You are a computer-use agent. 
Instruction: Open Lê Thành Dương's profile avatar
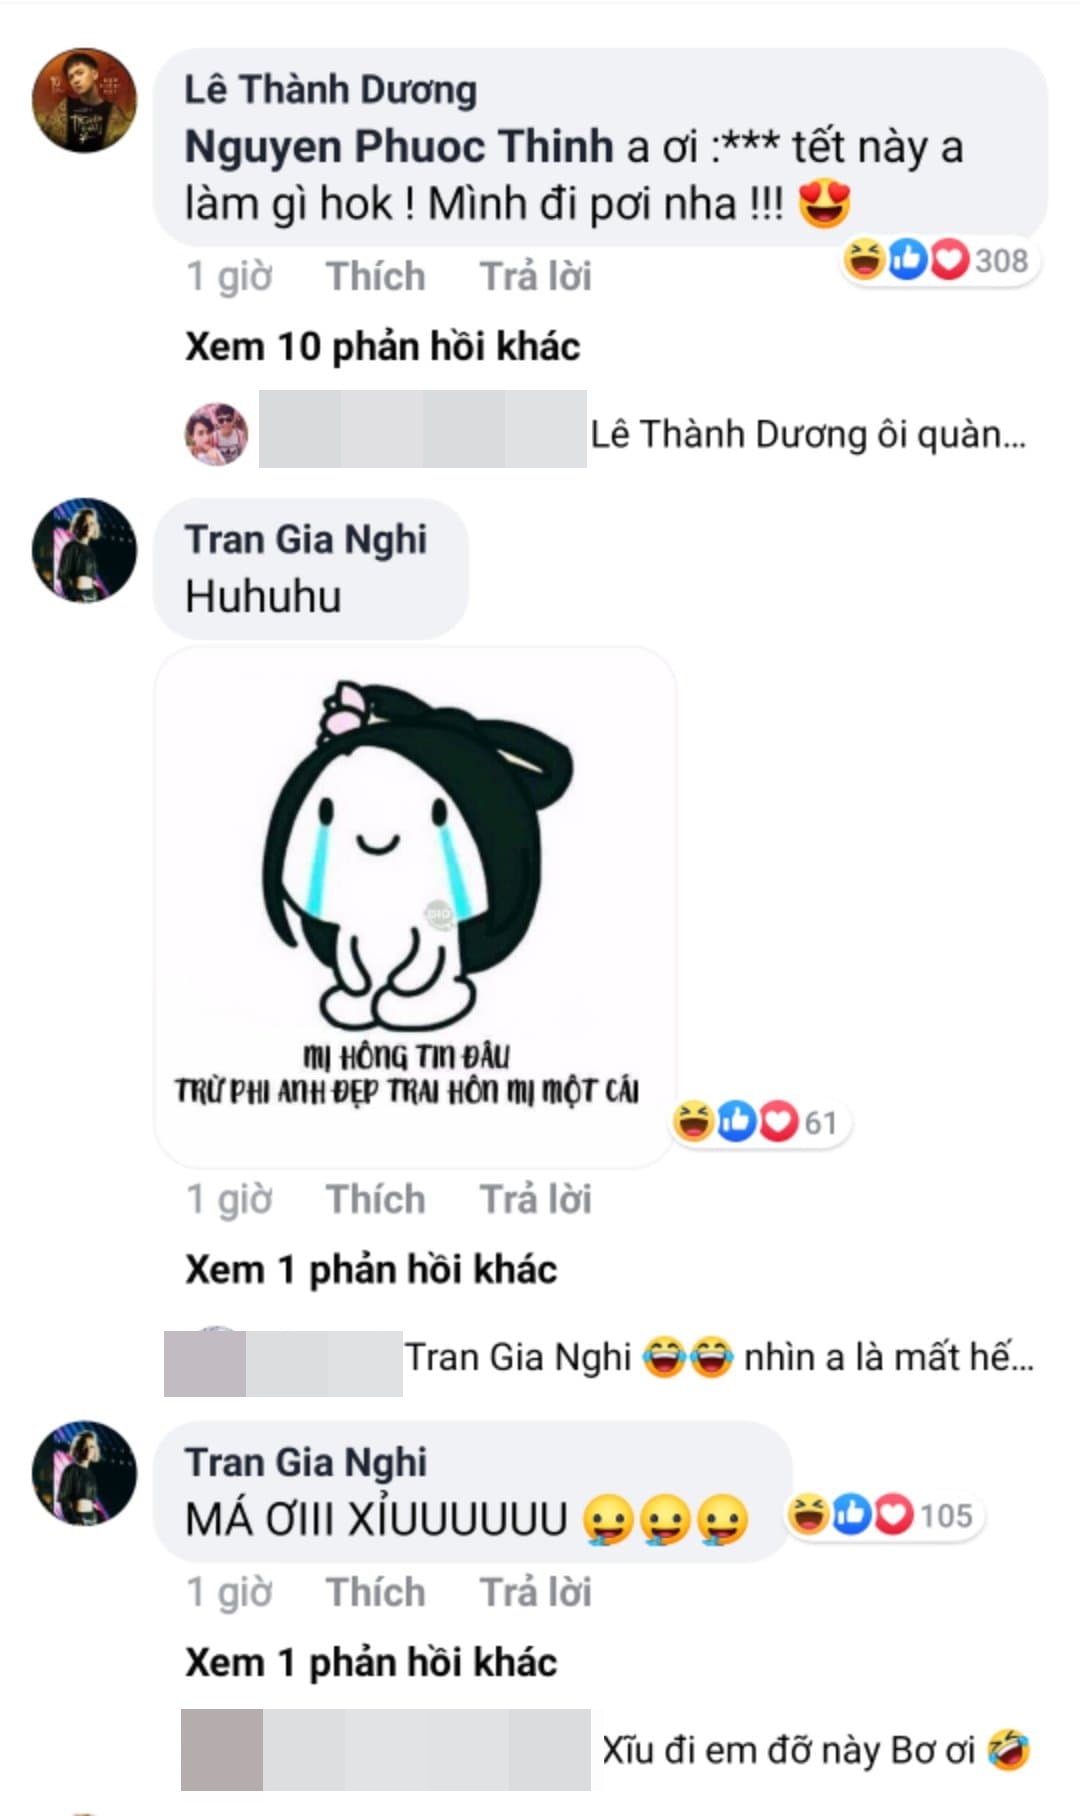click(x=84, y=100)
